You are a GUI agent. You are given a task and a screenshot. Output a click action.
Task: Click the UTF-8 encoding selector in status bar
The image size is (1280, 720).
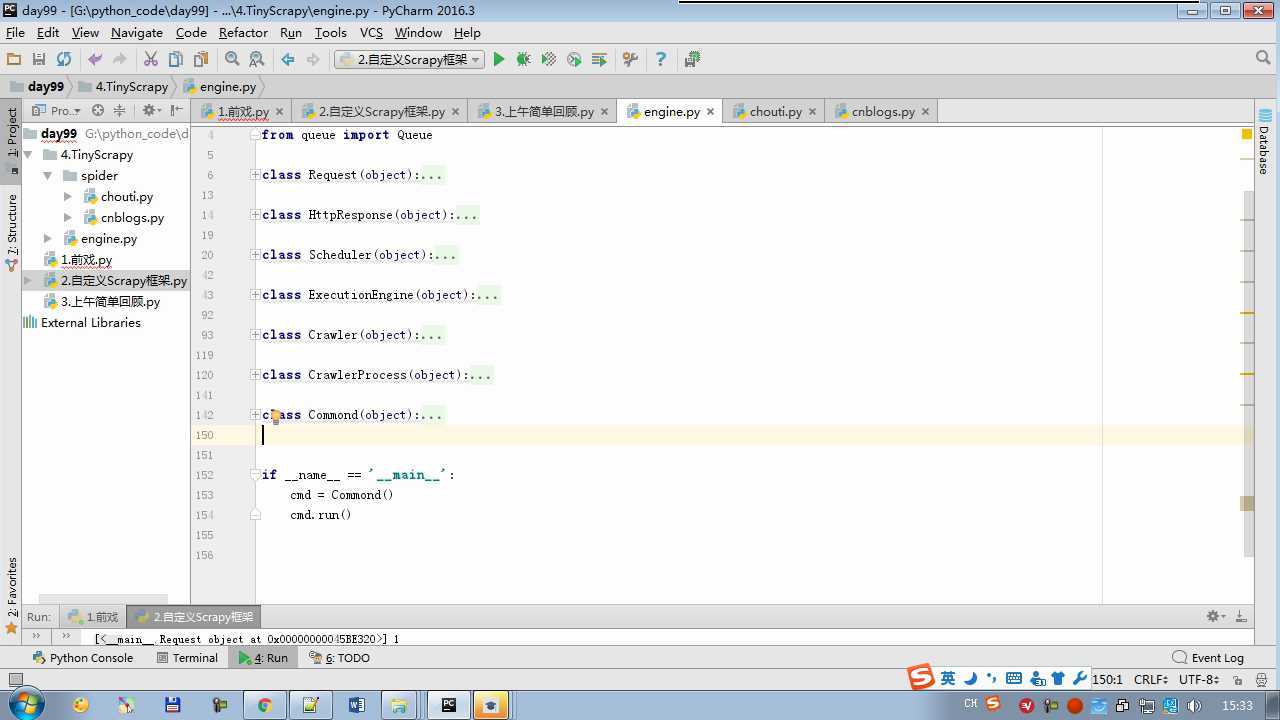pyautogui.click(x=1198, y=679)
